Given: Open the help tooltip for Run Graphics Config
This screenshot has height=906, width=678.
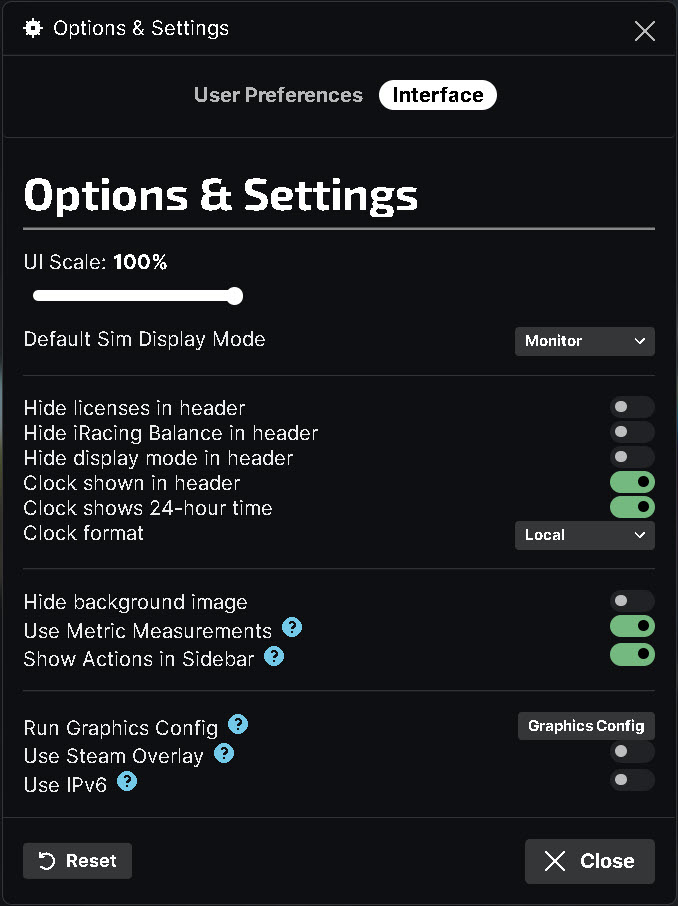Looking at the screenshot, I should point(238,724).
